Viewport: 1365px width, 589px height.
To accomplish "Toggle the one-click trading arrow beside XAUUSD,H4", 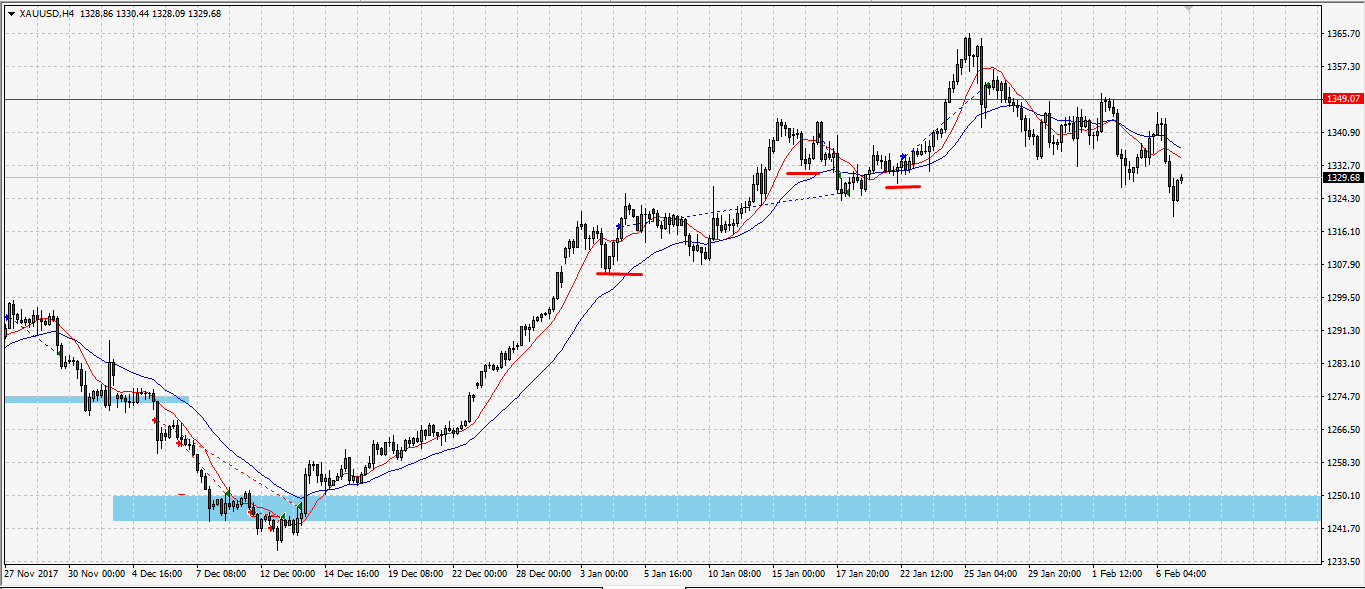I will [x=11, y=13].
